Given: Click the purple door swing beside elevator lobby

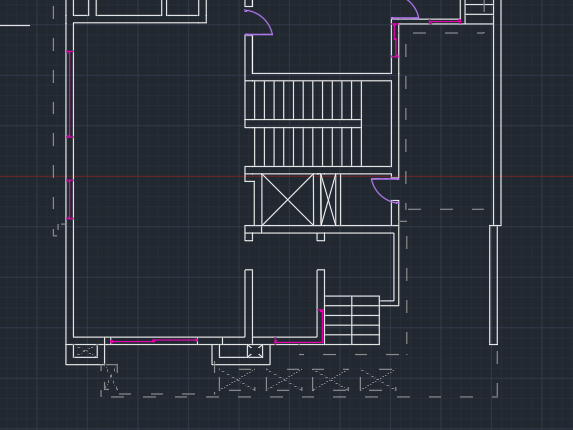Looking at the screenshot, I should [x=385, y=190].
